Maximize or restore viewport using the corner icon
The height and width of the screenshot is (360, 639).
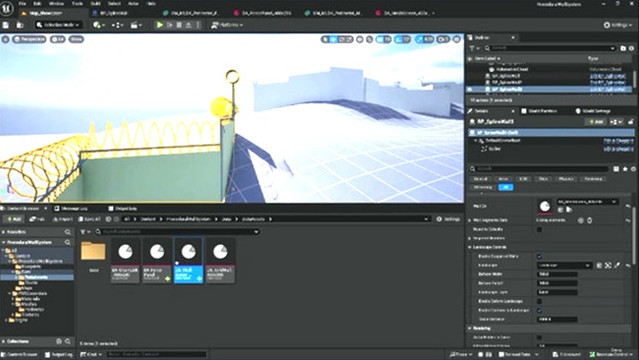pos(457,40)
